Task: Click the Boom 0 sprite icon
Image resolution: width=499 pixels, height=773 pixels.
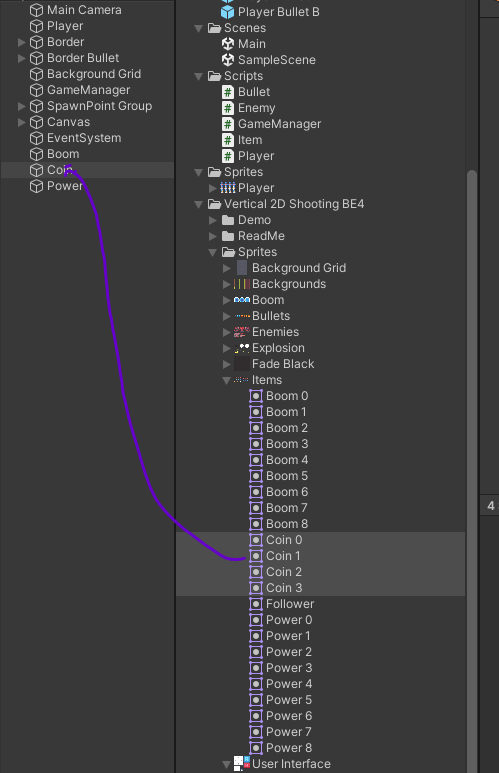Action: [x=256, y=396]
